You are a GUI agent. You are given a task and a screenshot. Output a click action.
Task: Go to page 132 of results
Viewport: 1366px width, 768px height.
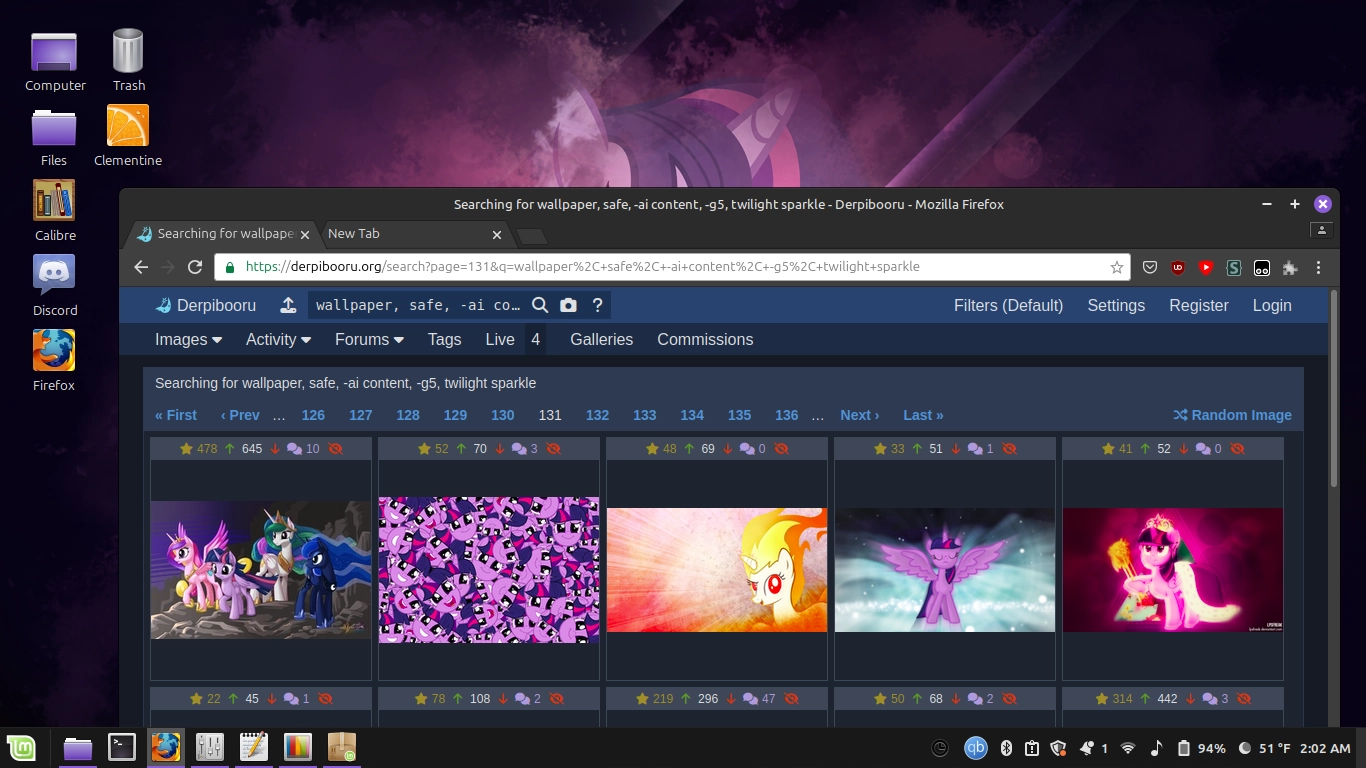pos(597,415)
